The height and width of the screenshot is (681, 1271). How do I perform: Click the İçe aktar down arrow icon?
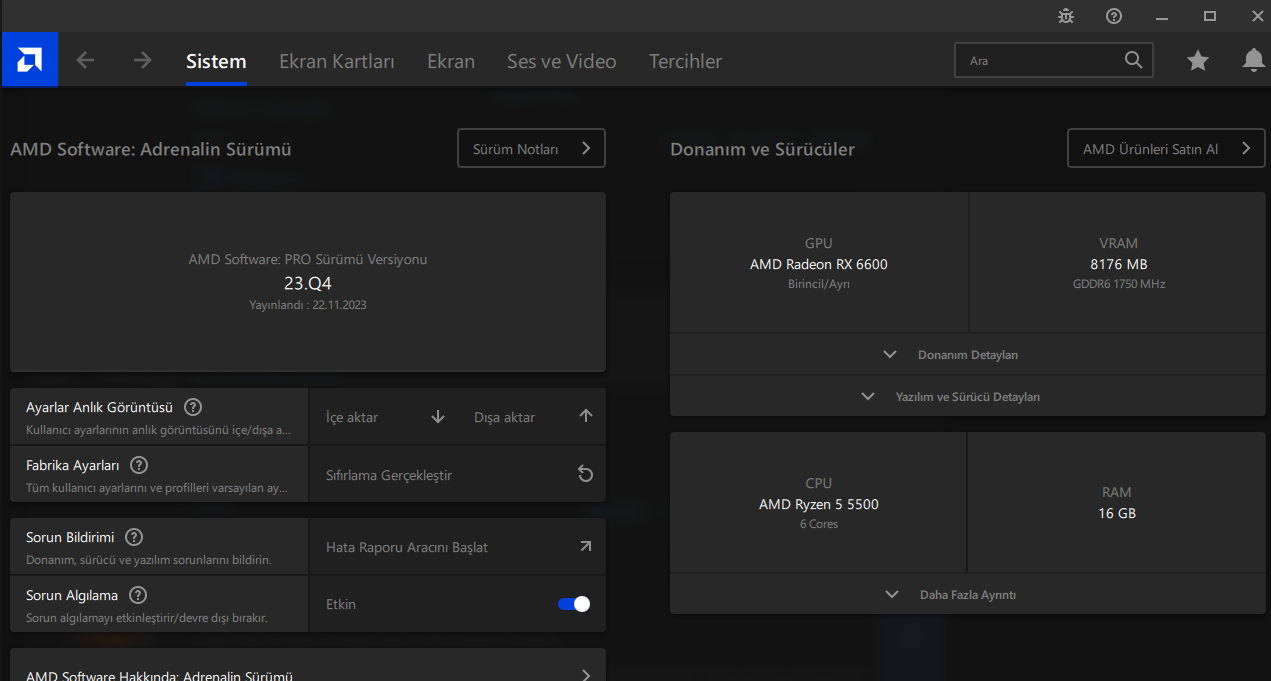tap(437, 417)
